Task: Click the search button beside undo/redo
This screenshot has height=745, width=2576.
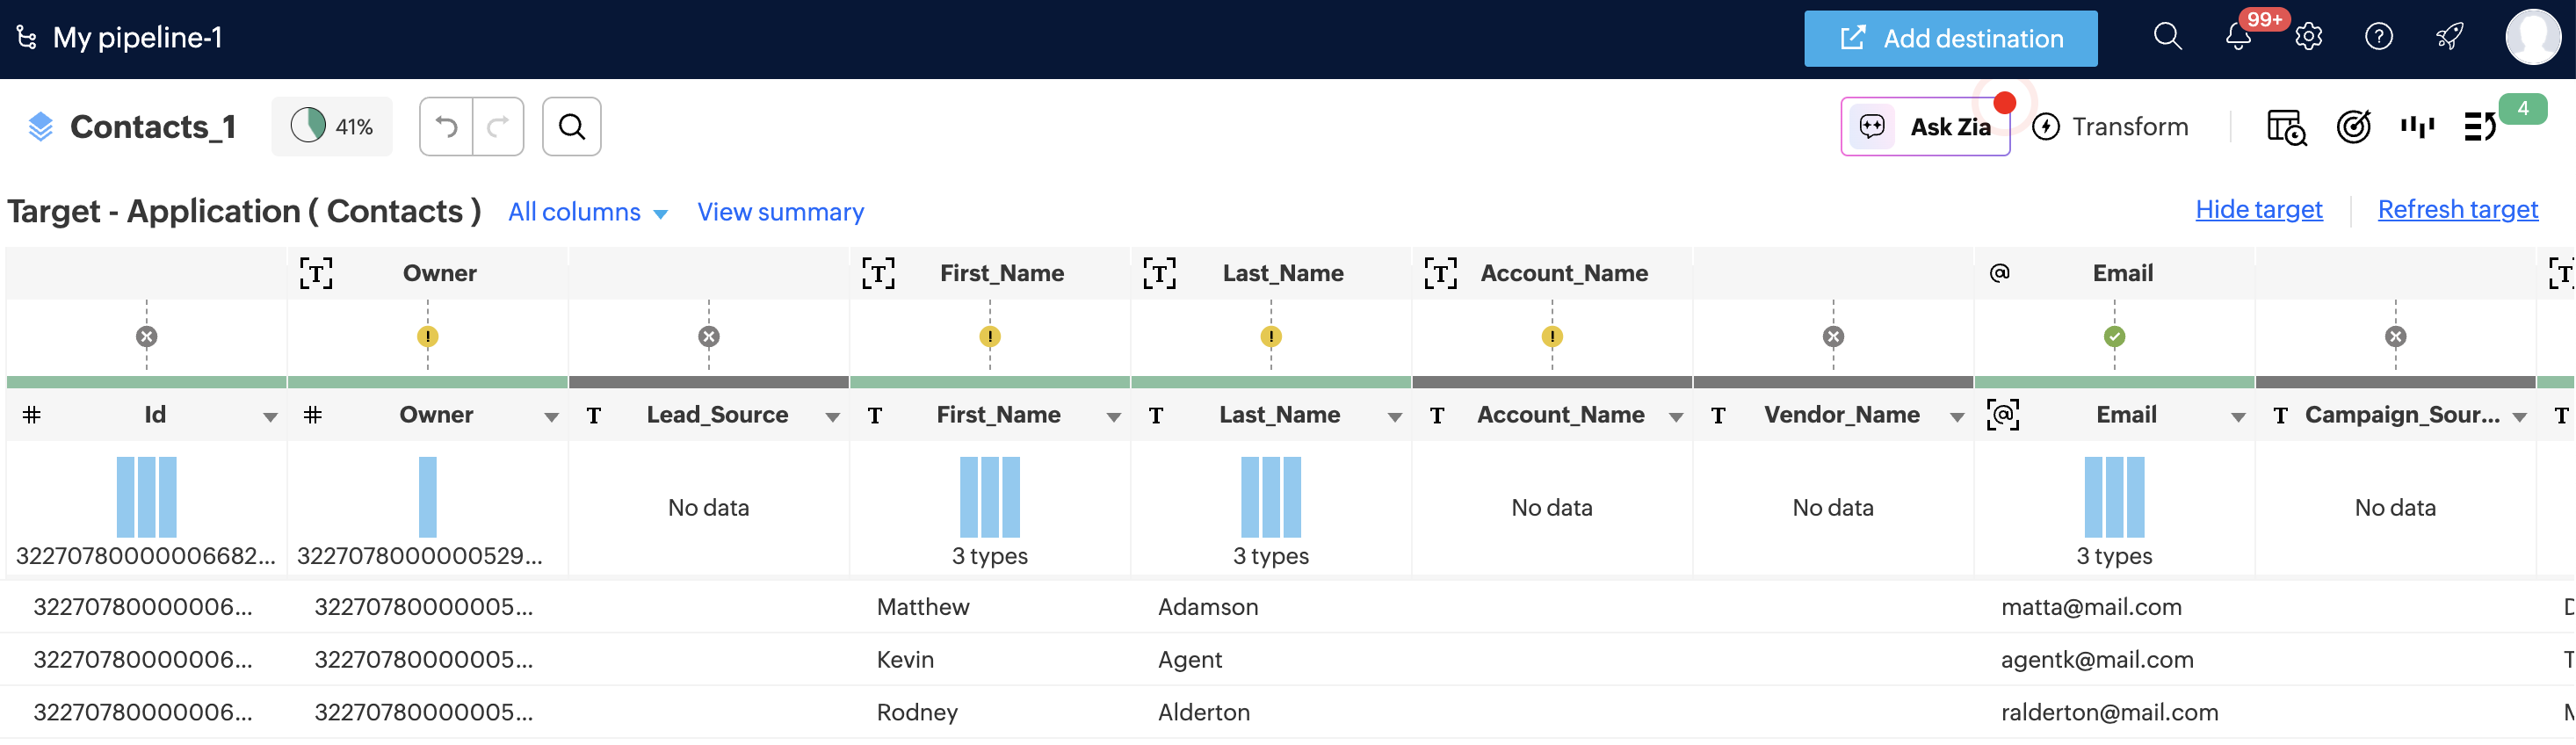Action: pyautogui.click(x=572, y=127)
